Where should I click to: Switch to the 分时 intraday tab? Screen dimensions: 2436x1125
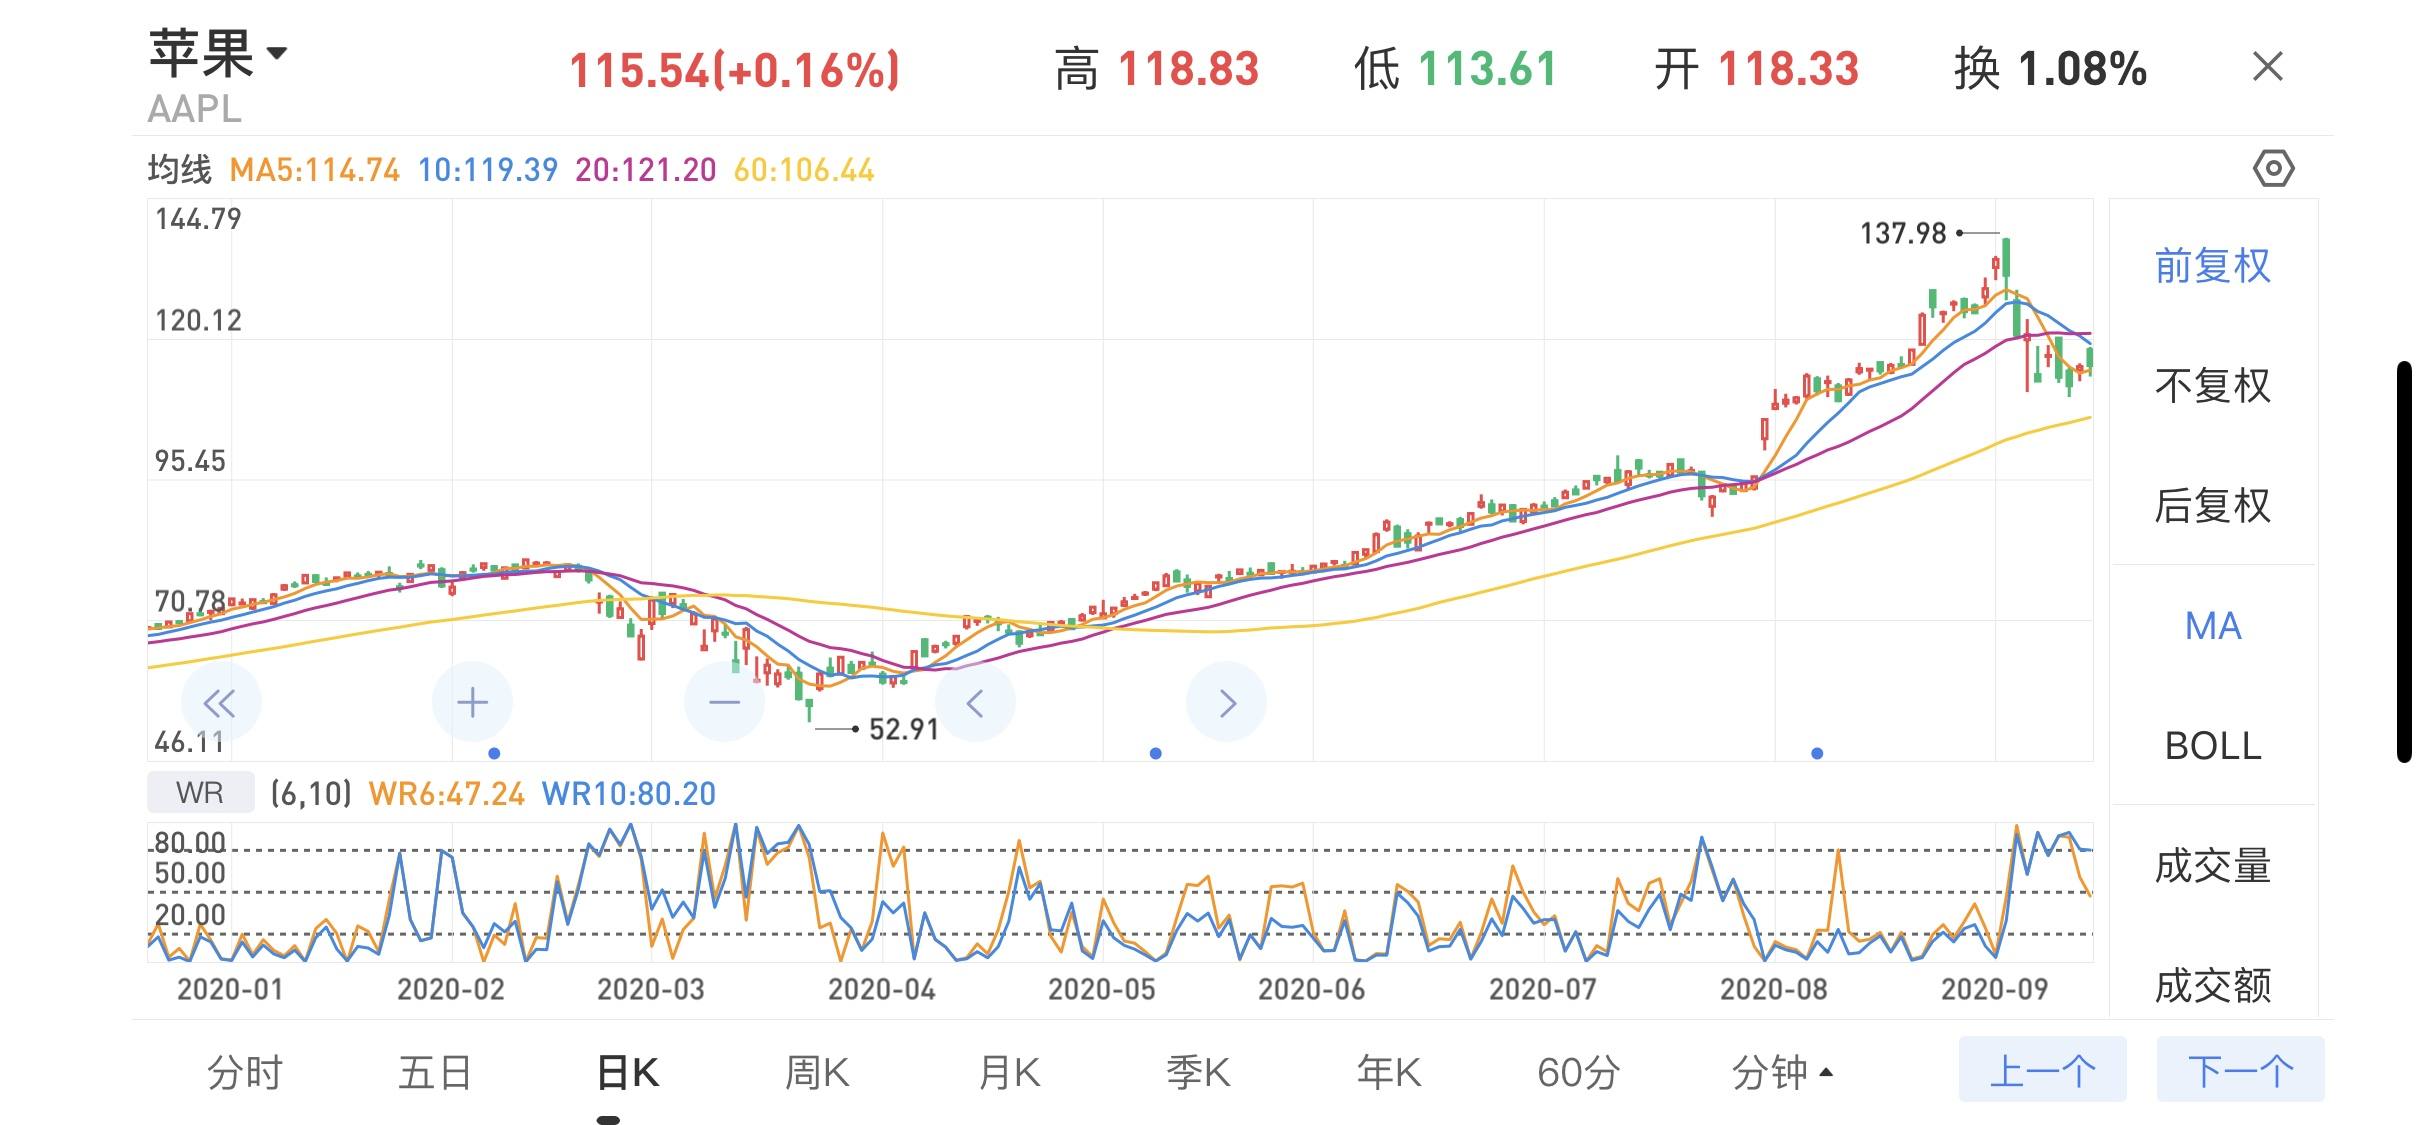coord(245,1073)
